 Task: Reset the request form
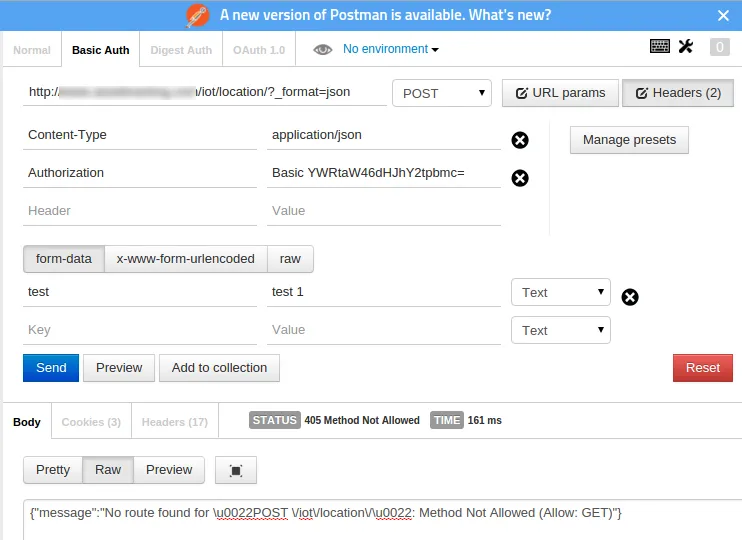703,368
